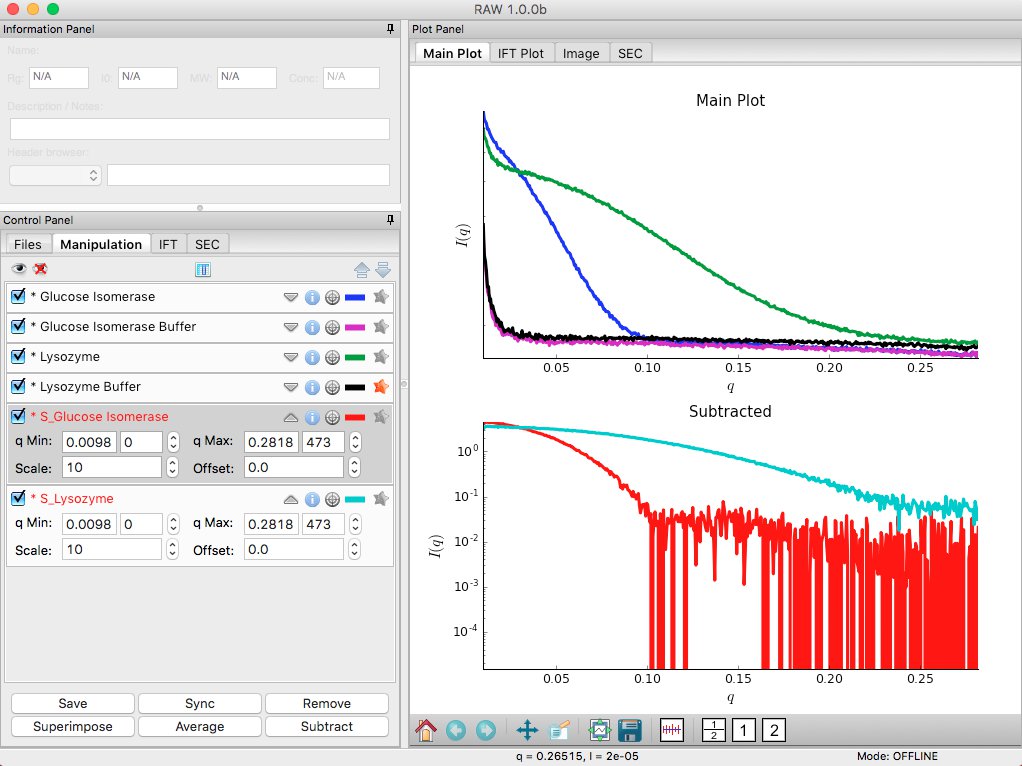This screenshot has width=1022, height=766.
Task: Click the hide-all crossed eye icon
Action: (40, 269)
